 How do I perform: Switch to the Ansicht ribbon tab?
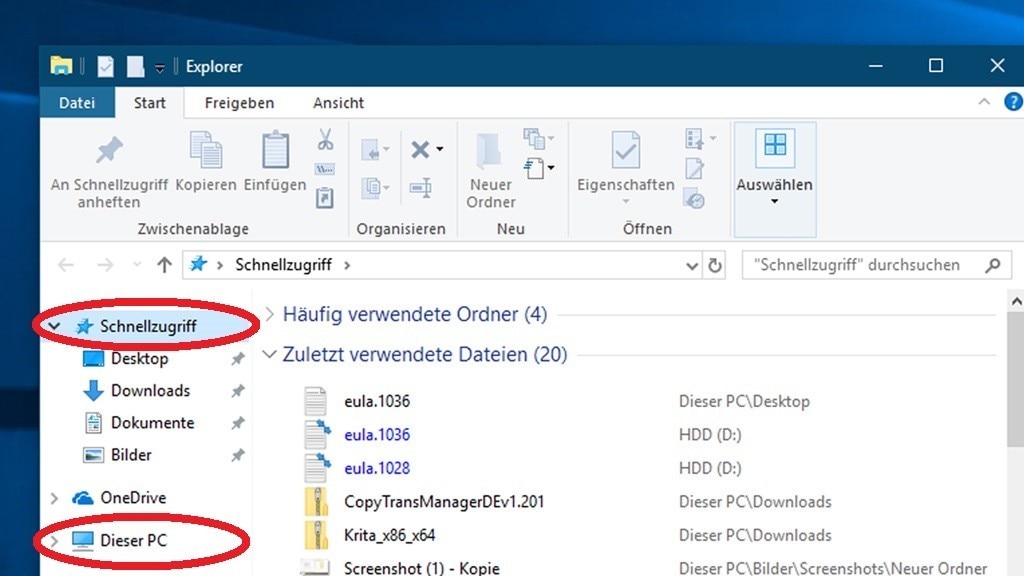coord(337,102)
